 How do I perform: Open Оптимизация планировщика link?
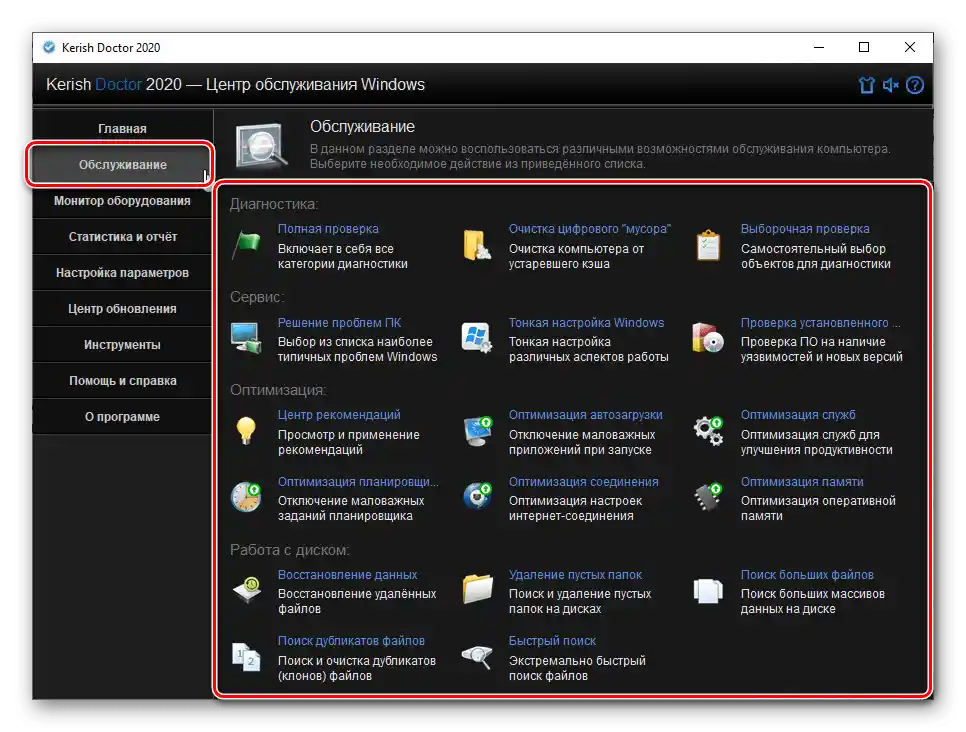[358, 481]
